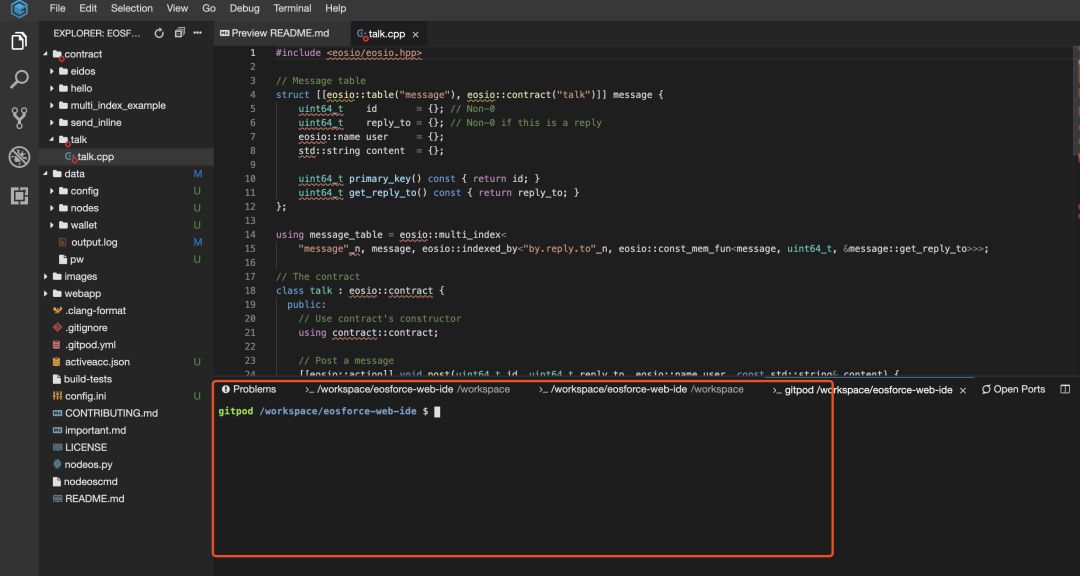Split the terminal using the panel icon
The image size is (1080, 576).
pyautogui.click(x=1065, y=389)
